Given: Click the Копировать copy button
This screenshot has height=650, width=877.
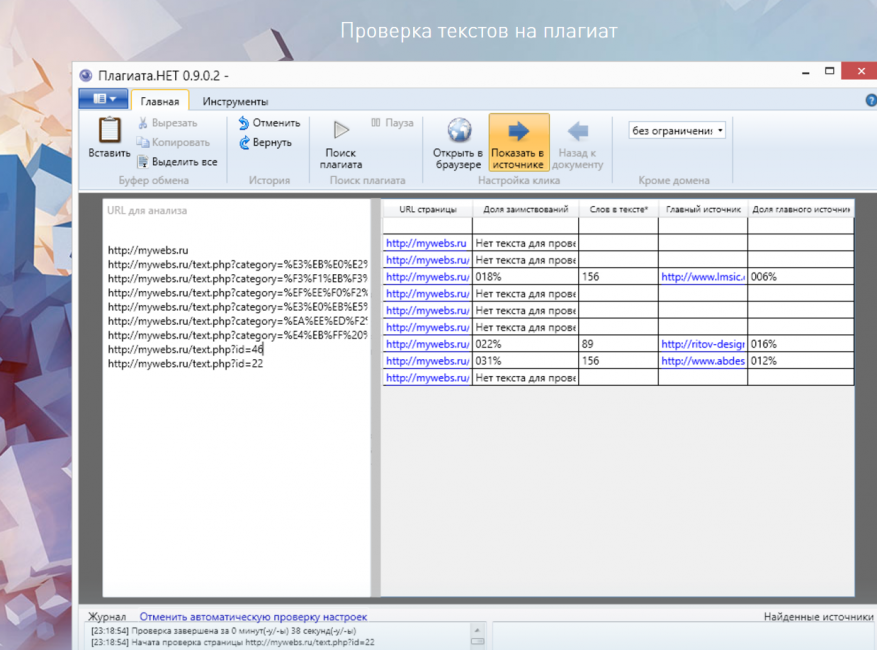Looking at the screenshot, I should (173, 143).
